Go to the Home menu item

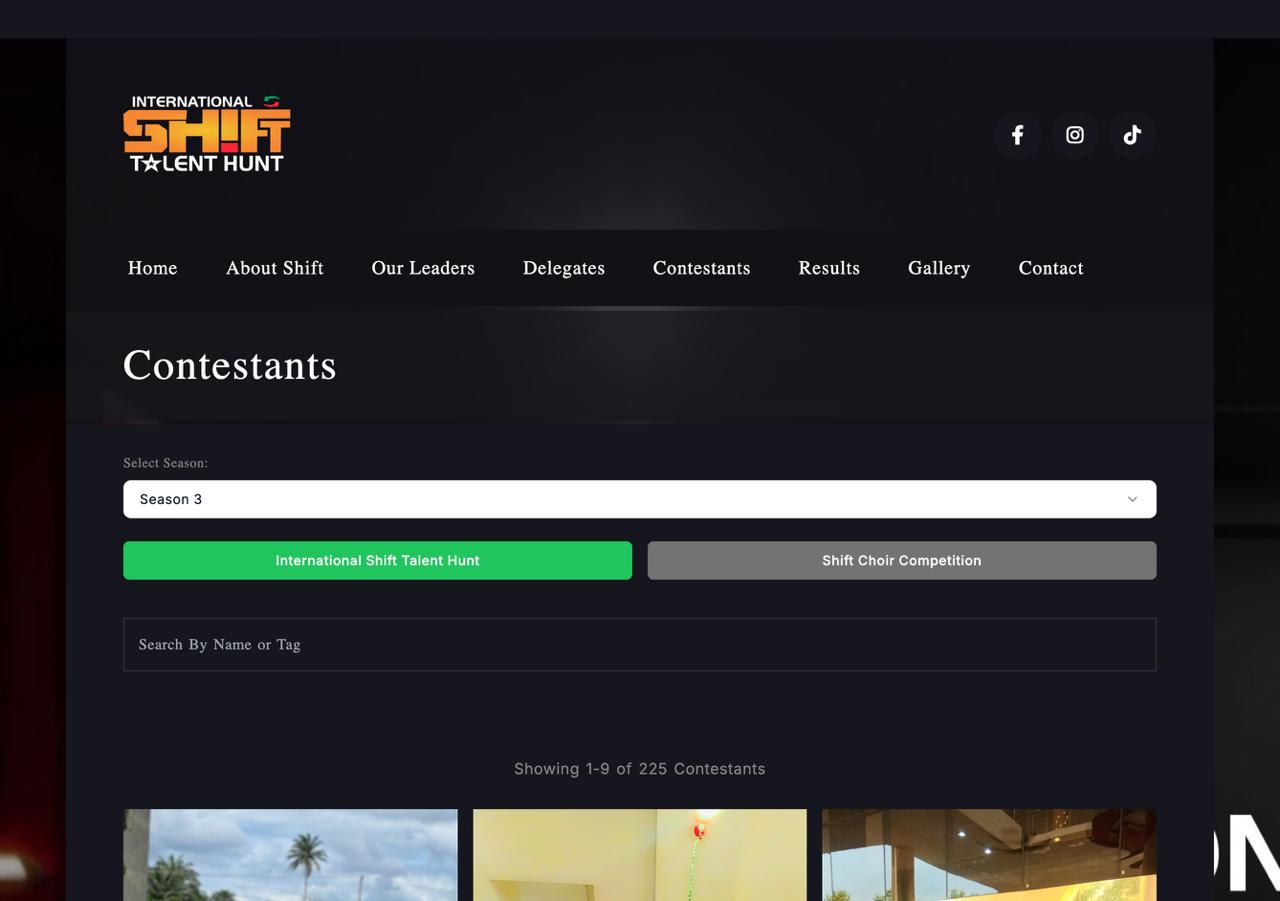(x=152, y=268)
